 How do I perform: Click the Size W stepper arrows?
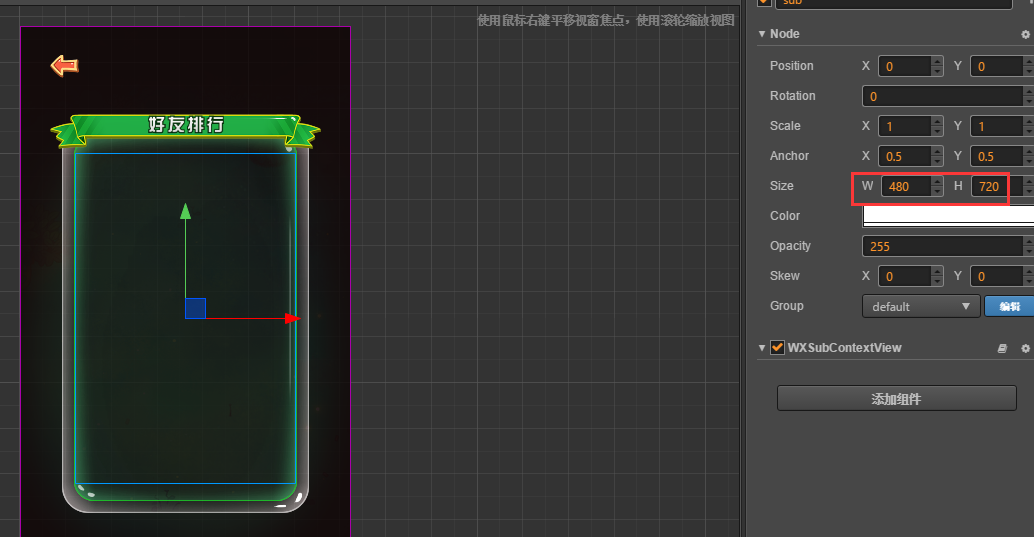tap(937, 187)
